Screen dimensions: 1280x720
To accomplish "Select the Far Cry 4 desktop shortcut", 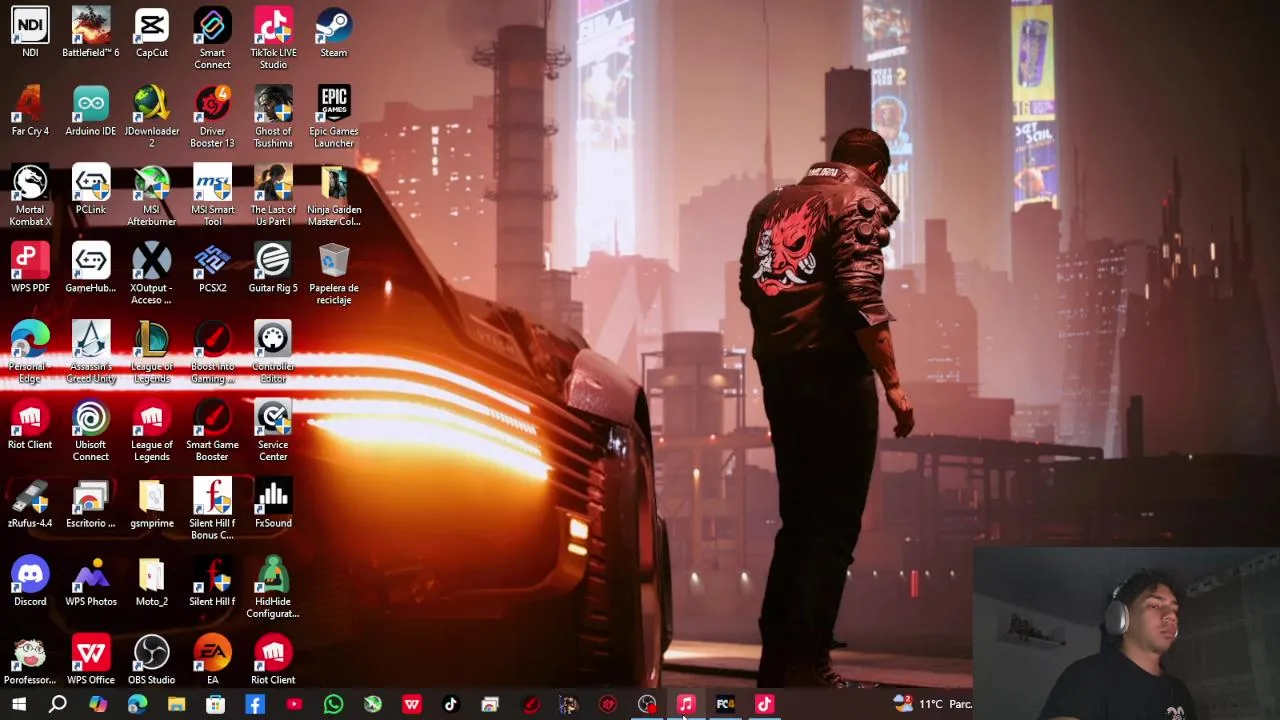I will [x=30, y=111].
